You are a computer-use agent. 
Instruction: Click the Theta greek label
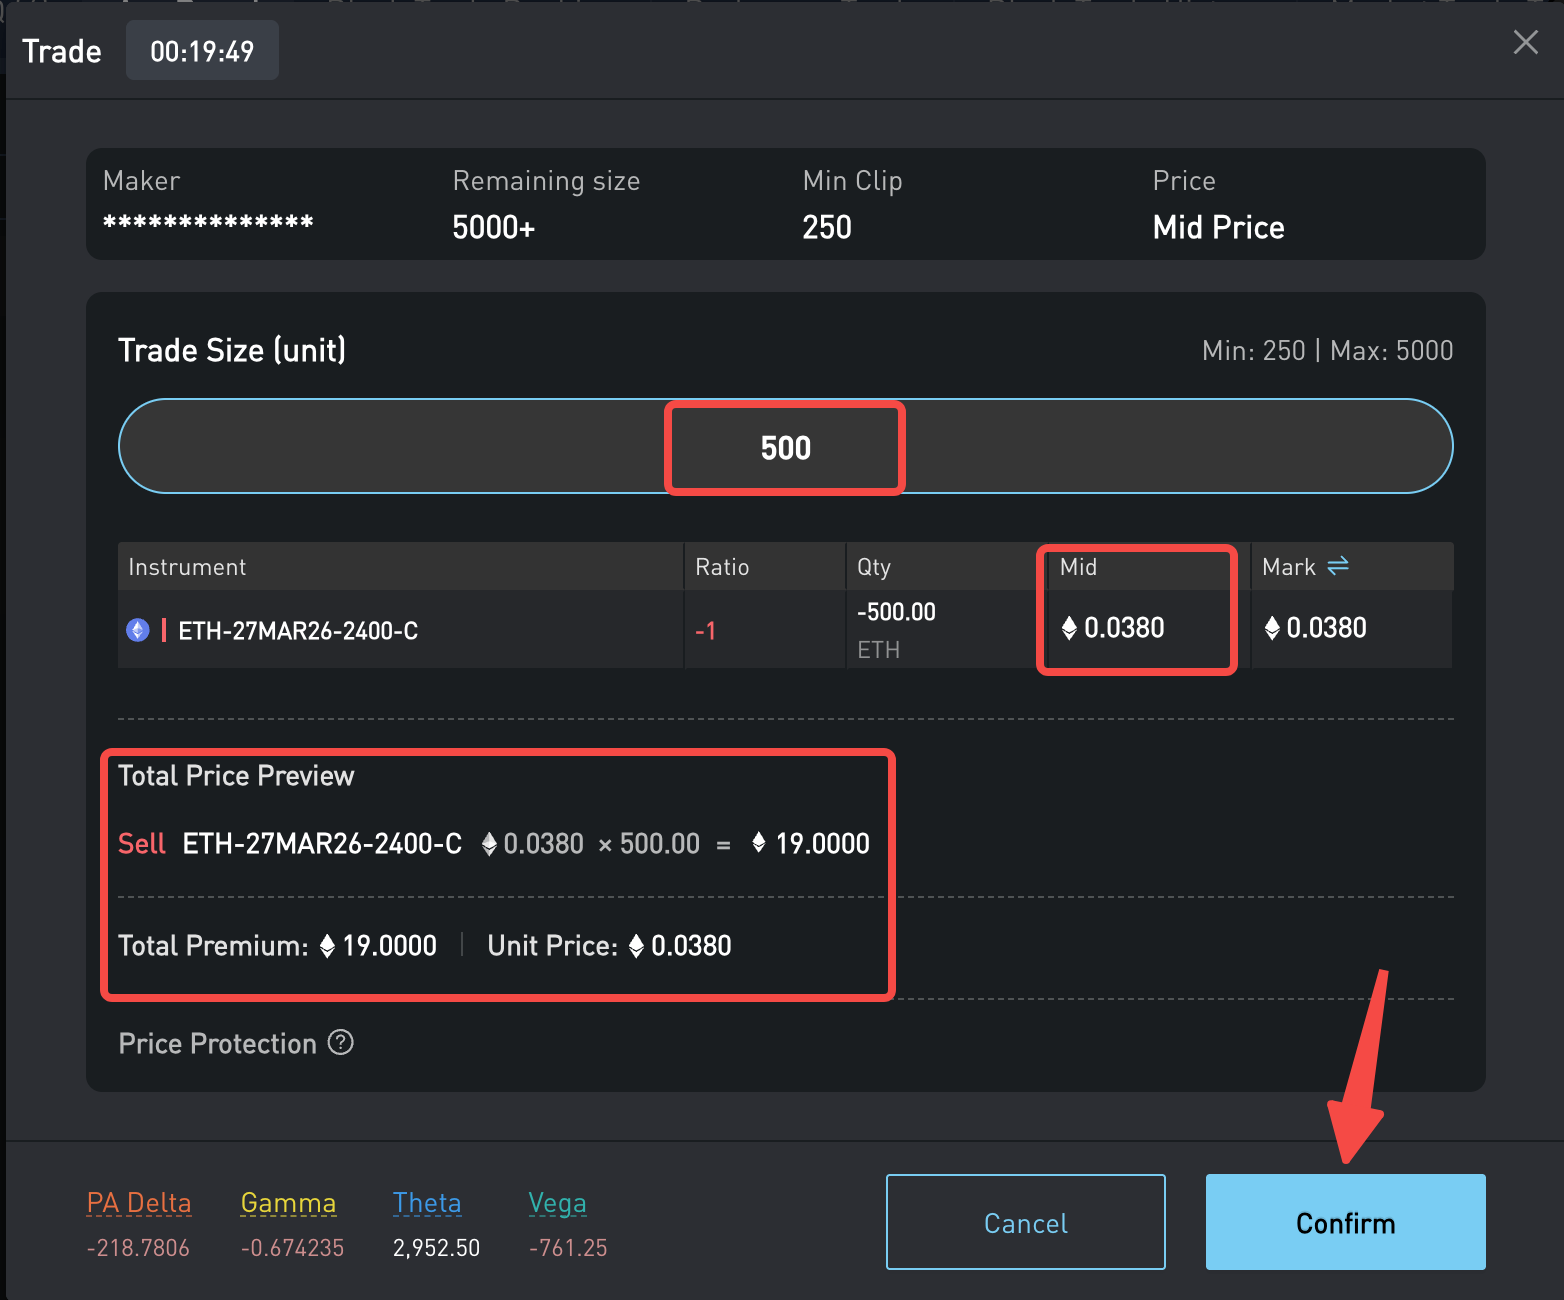coord(427,1203)
